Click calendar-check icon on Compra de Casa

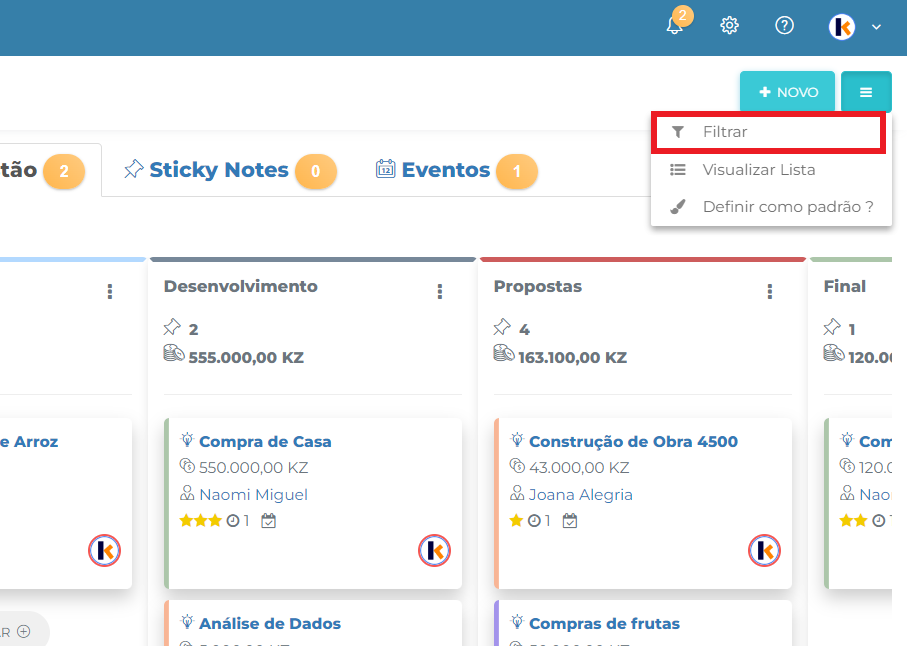click(x=268, y=521)
